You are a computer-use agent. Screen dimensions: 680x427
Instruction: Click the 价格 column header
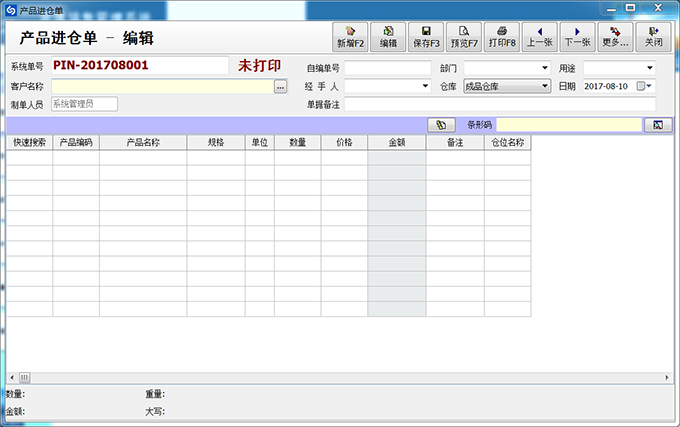[344, 143]
